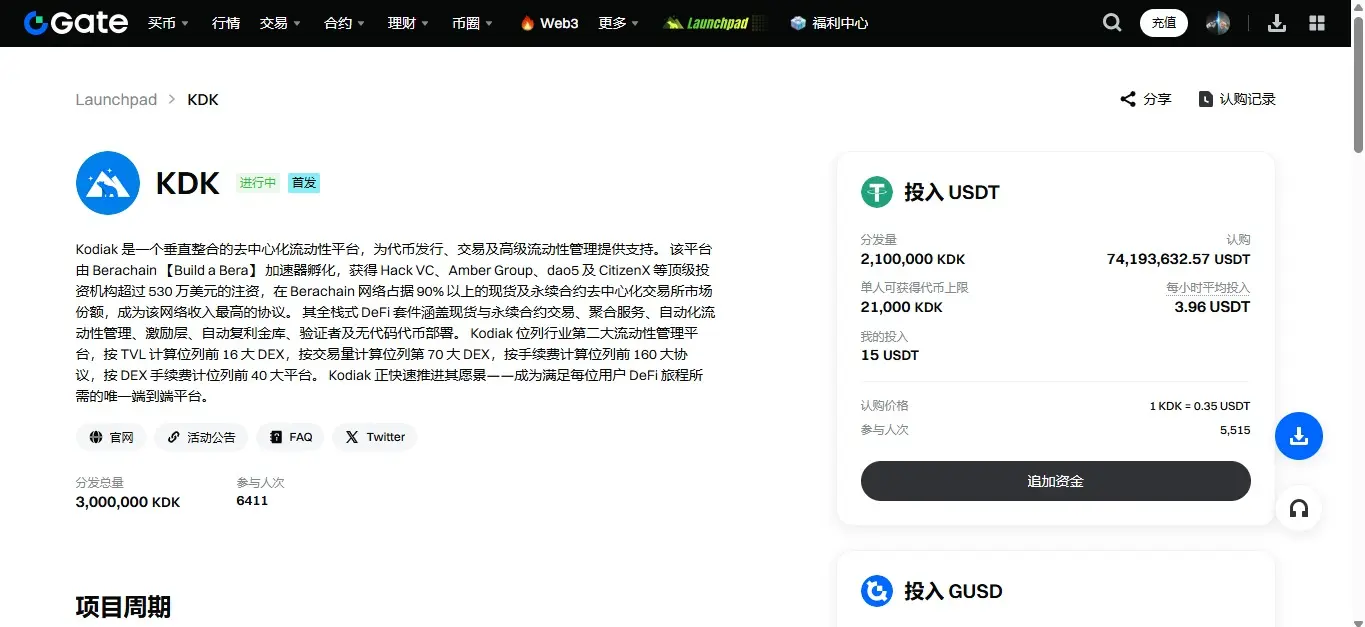Screen dimensions: 1365x627
Task: Click the 15 USDT my investment value
Action: coord(890,355)
